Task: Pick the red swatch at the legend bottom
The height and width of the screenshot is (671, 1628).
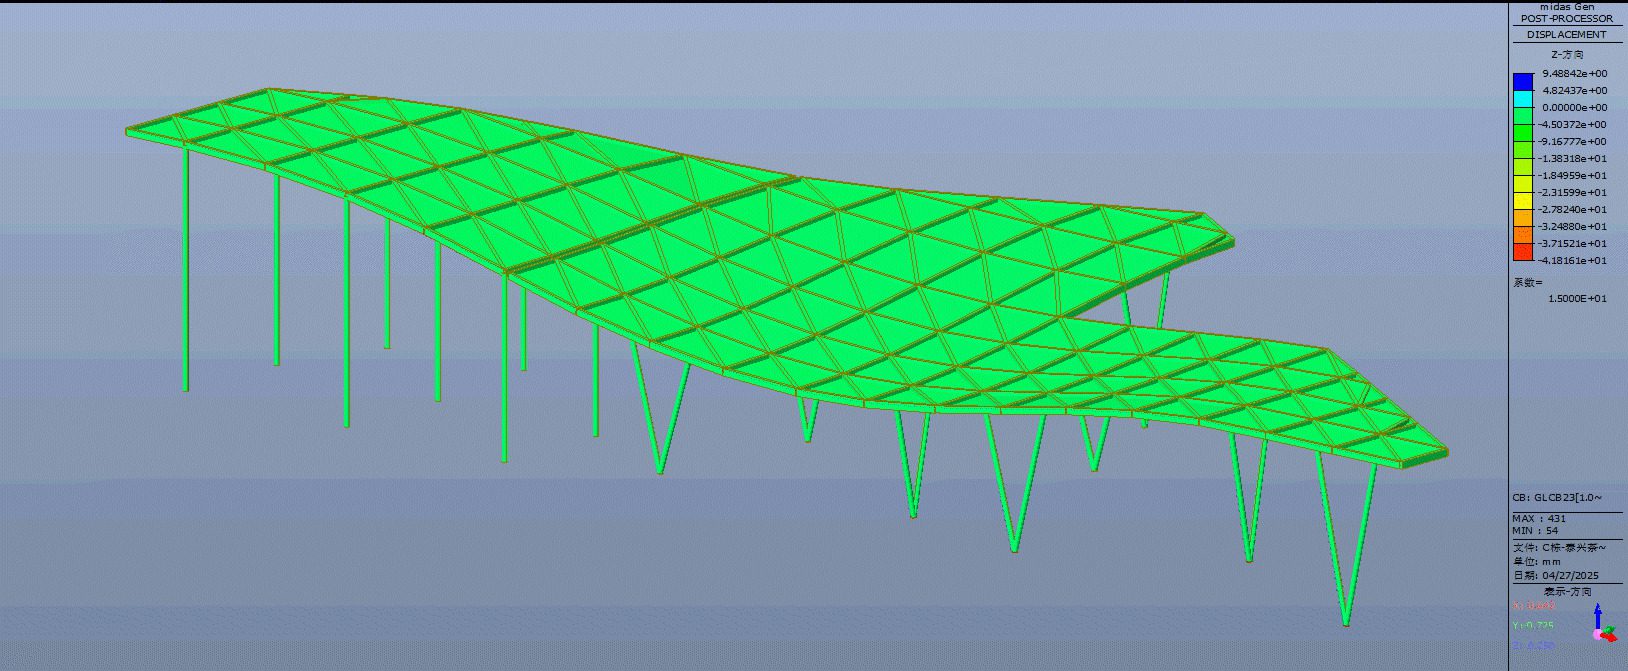Action: point(1522,252)
